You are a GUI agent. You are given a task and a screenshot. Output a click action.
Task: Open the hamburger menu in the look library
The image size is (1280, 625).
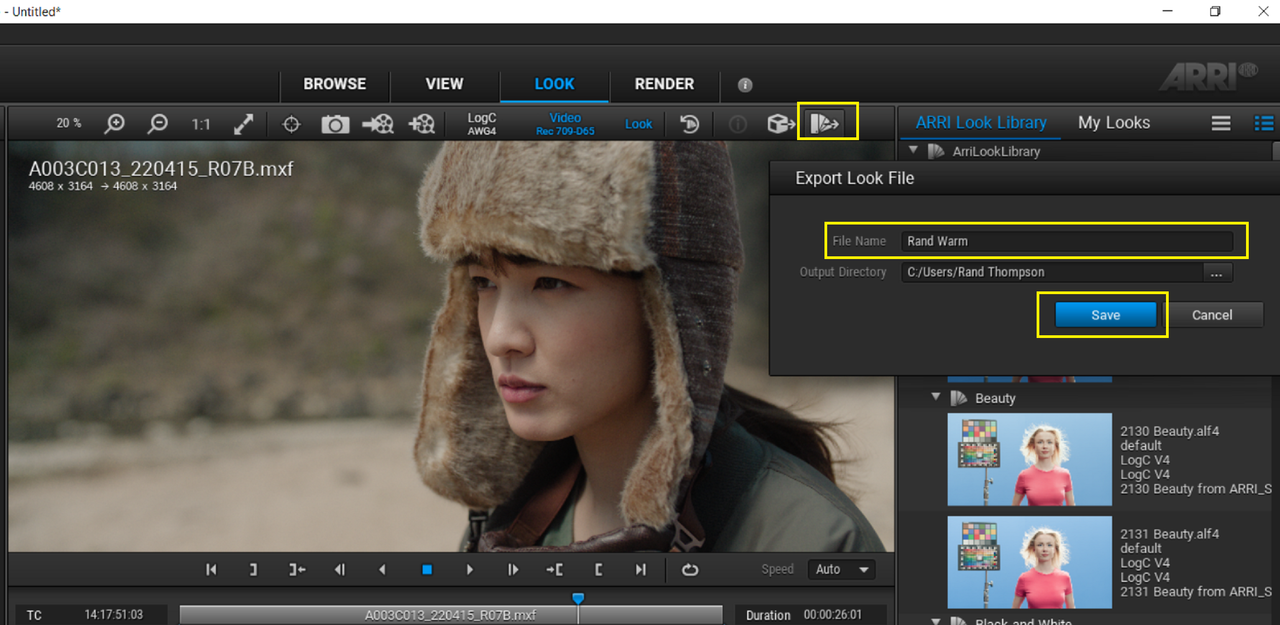click(1221, 123)
